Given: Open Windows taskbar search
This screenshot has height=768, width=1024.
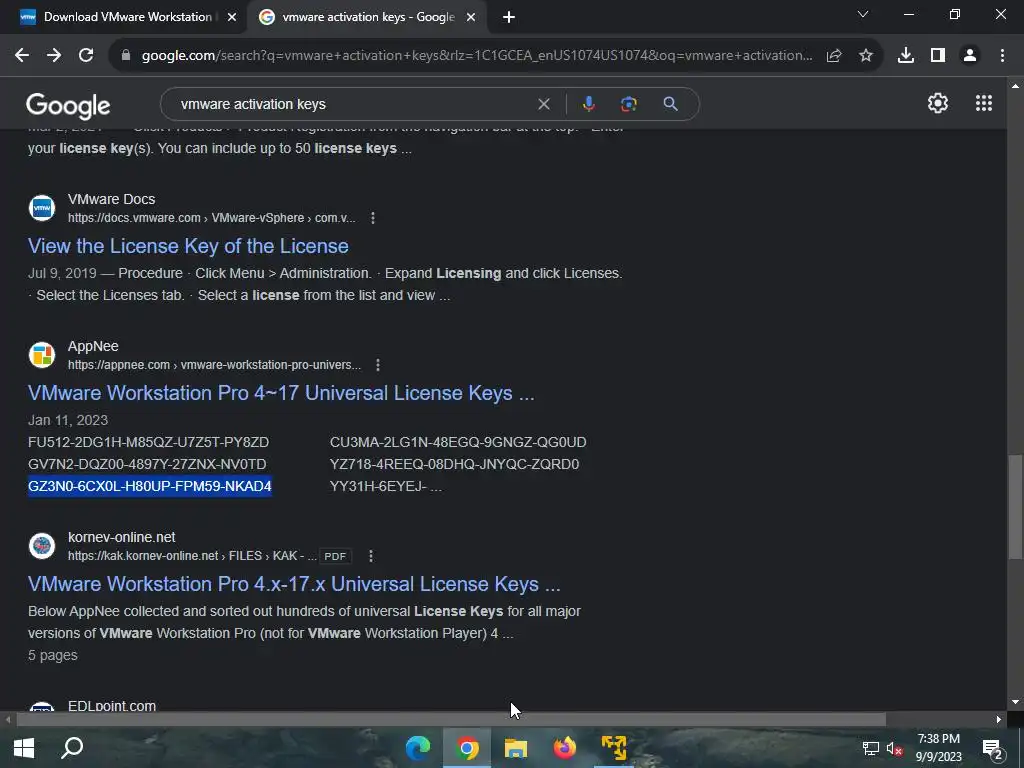Looking at the screenshot, I should tap(72, 748).
